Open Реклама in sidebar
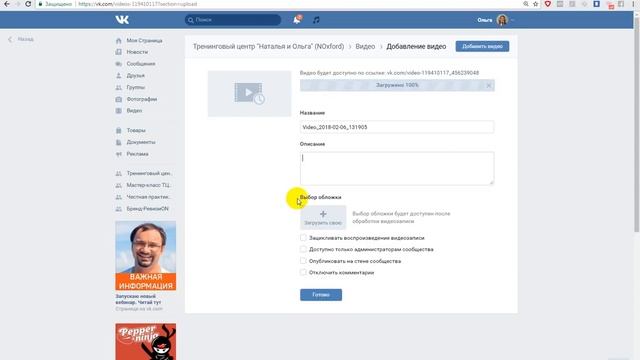 [138, 154]
